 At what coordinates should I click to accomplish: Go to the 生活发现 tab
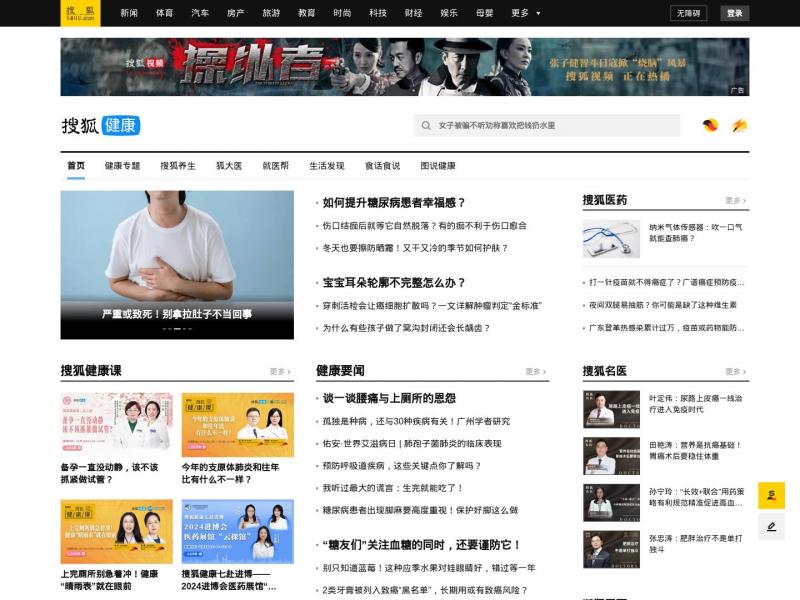[327, 166]
